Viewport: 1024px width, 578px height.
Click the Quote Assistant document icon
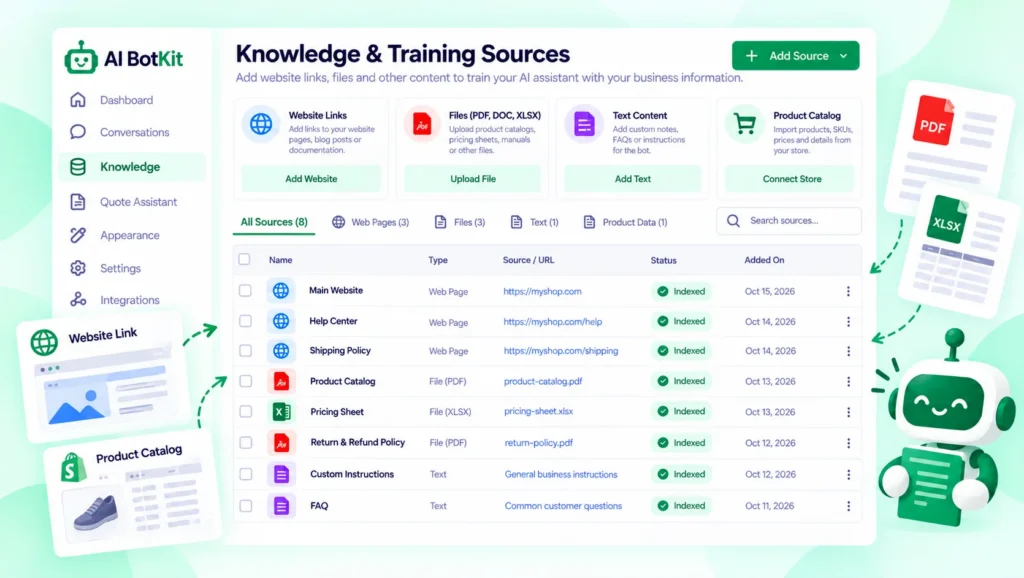pos(78,202)
